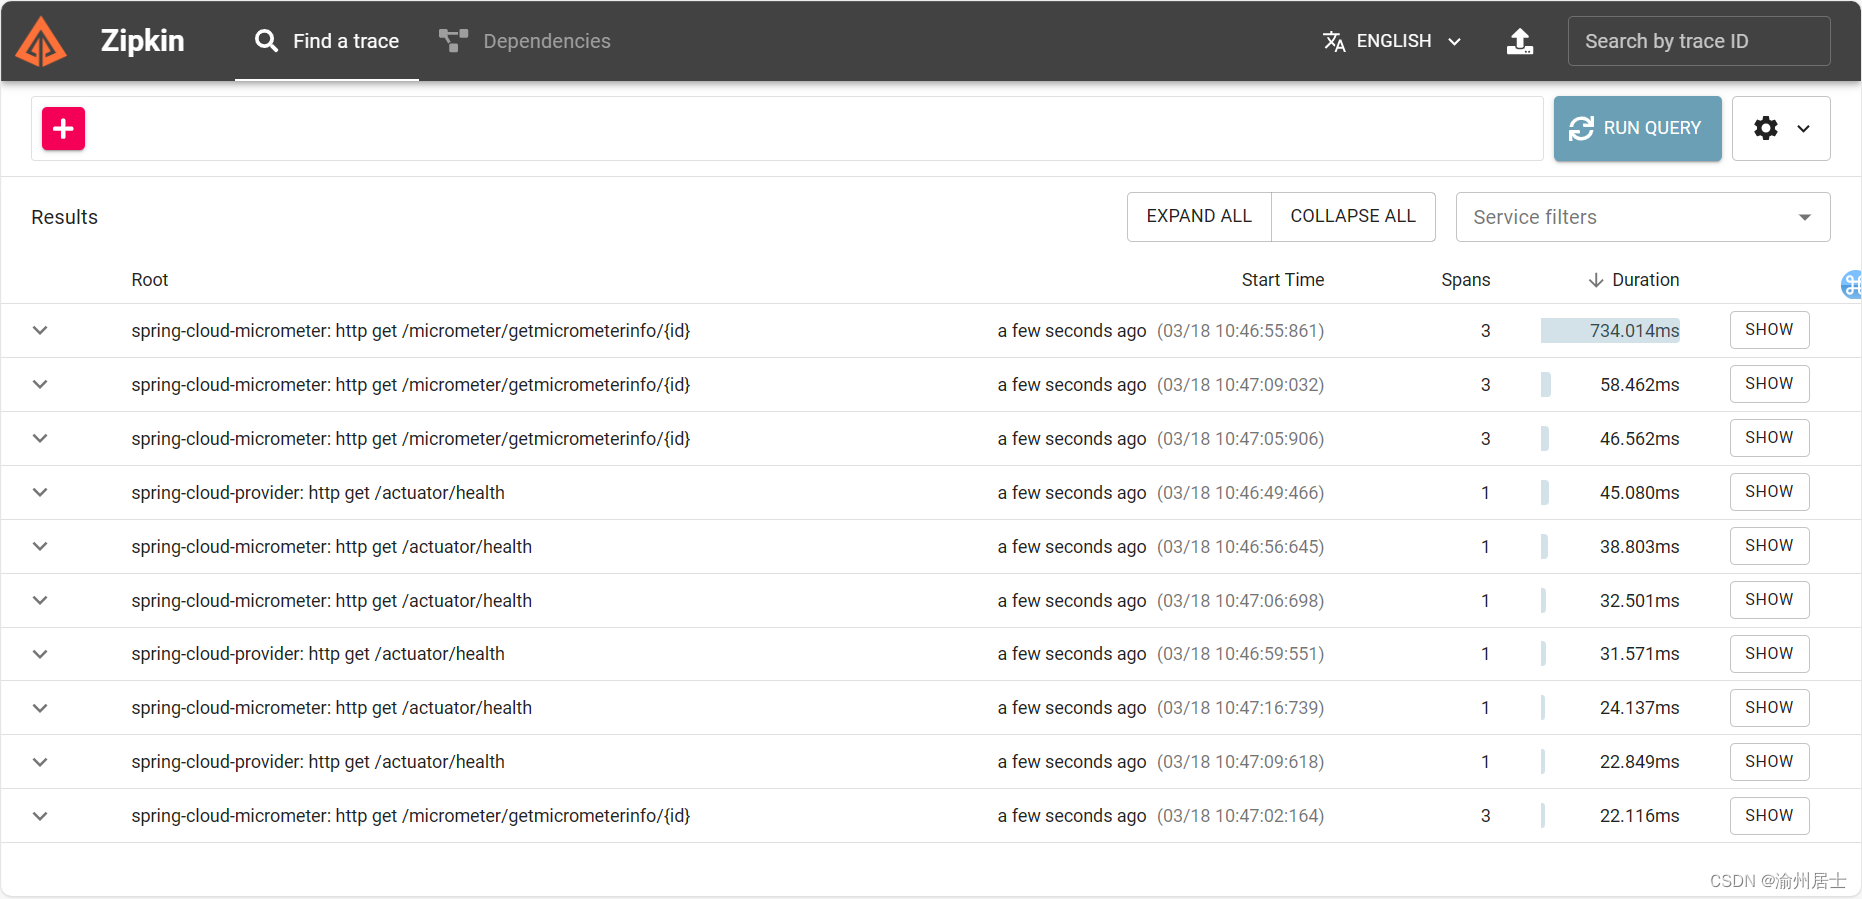The width and height of the screenshot is (1862, 899).
Task: Click the Search by trace ID field
Action: pos(1699,41)
